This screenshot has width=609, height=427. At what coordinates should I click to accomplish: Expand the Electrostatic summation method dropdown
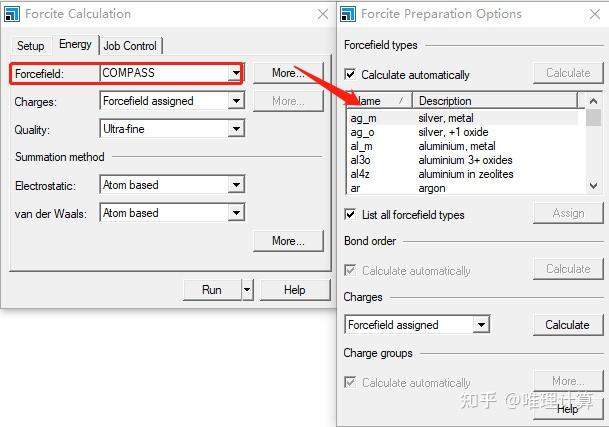coord(236,185)
